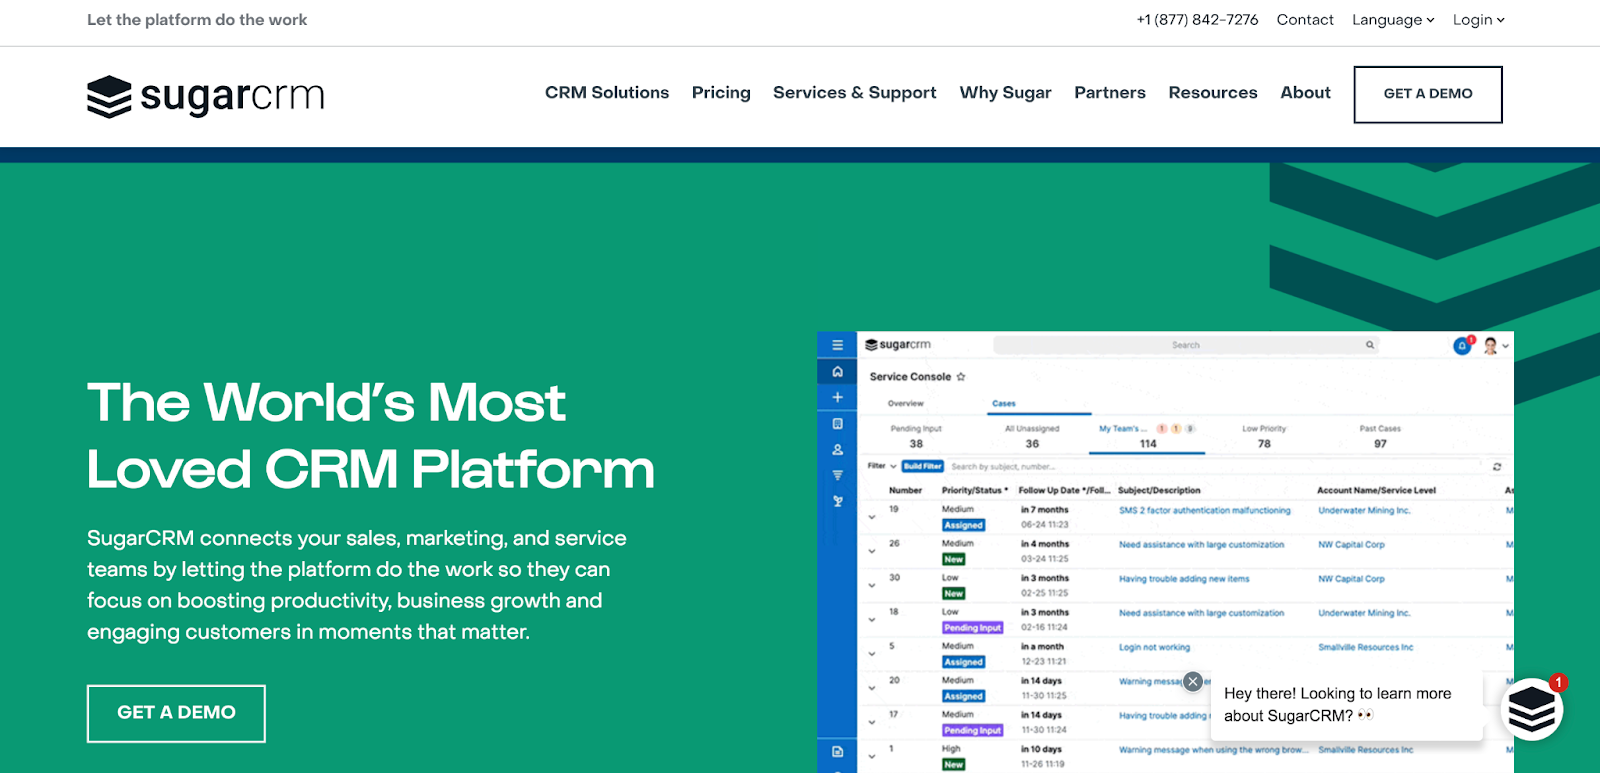Click the header GET A DEMO button

[x=1428, y=94]
